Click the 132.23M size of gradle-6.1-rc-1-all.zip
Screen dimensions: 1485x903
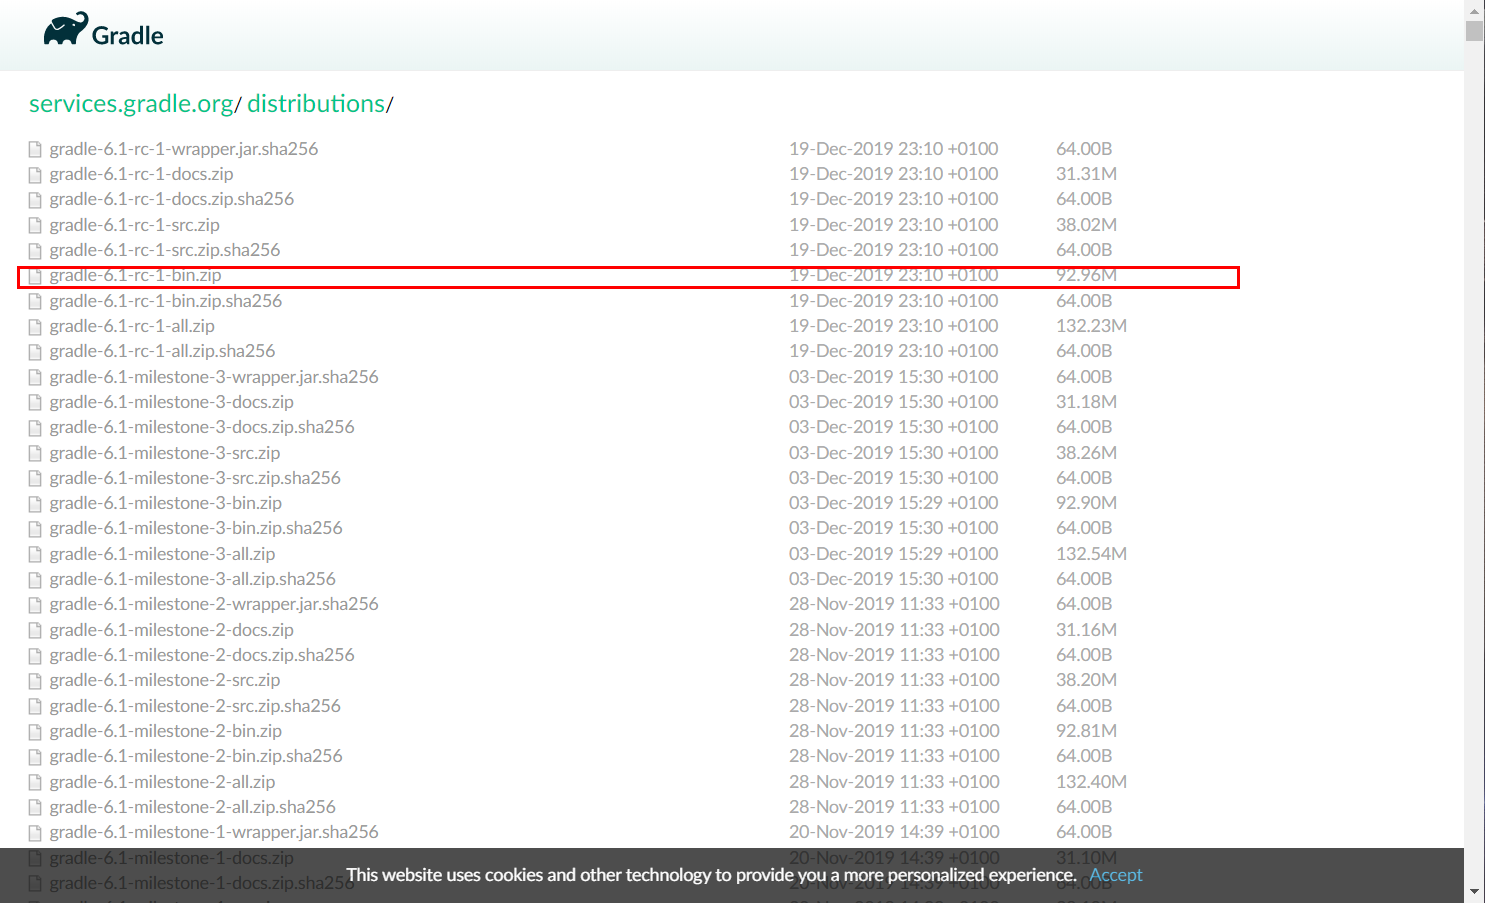(x=1091, y=326)
